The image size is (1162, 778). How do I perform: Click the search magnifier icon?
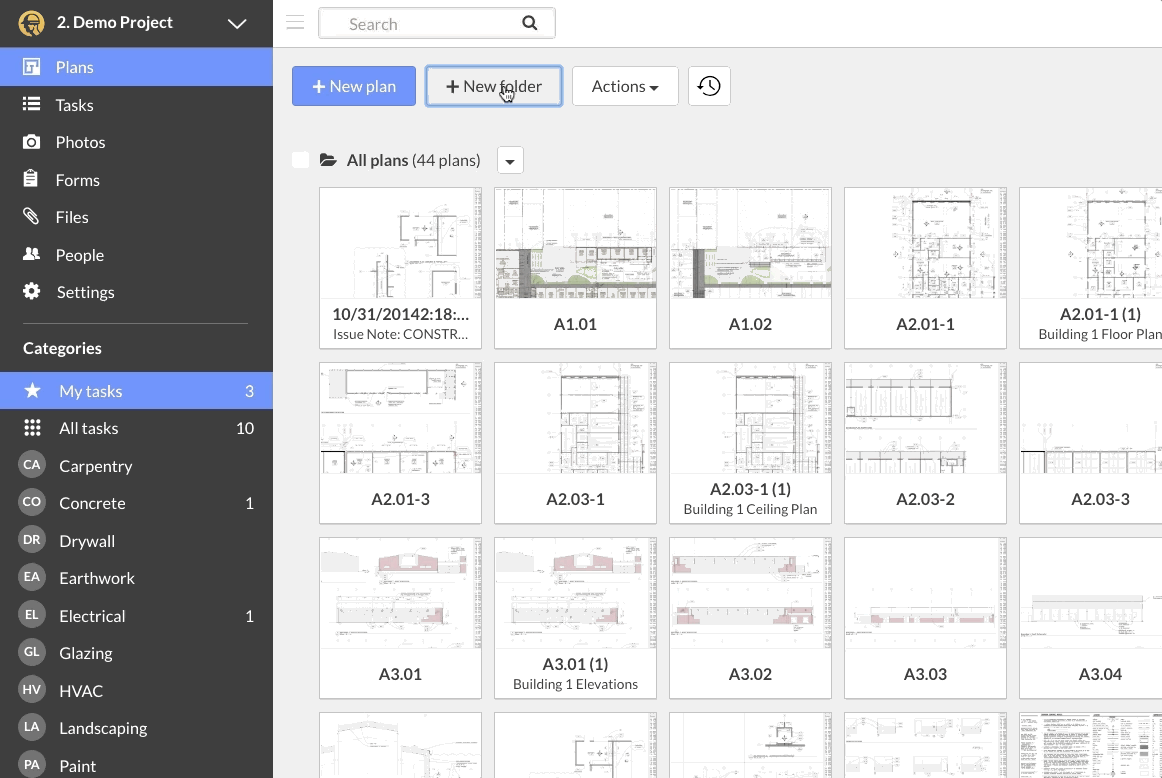tap(530, 23)
